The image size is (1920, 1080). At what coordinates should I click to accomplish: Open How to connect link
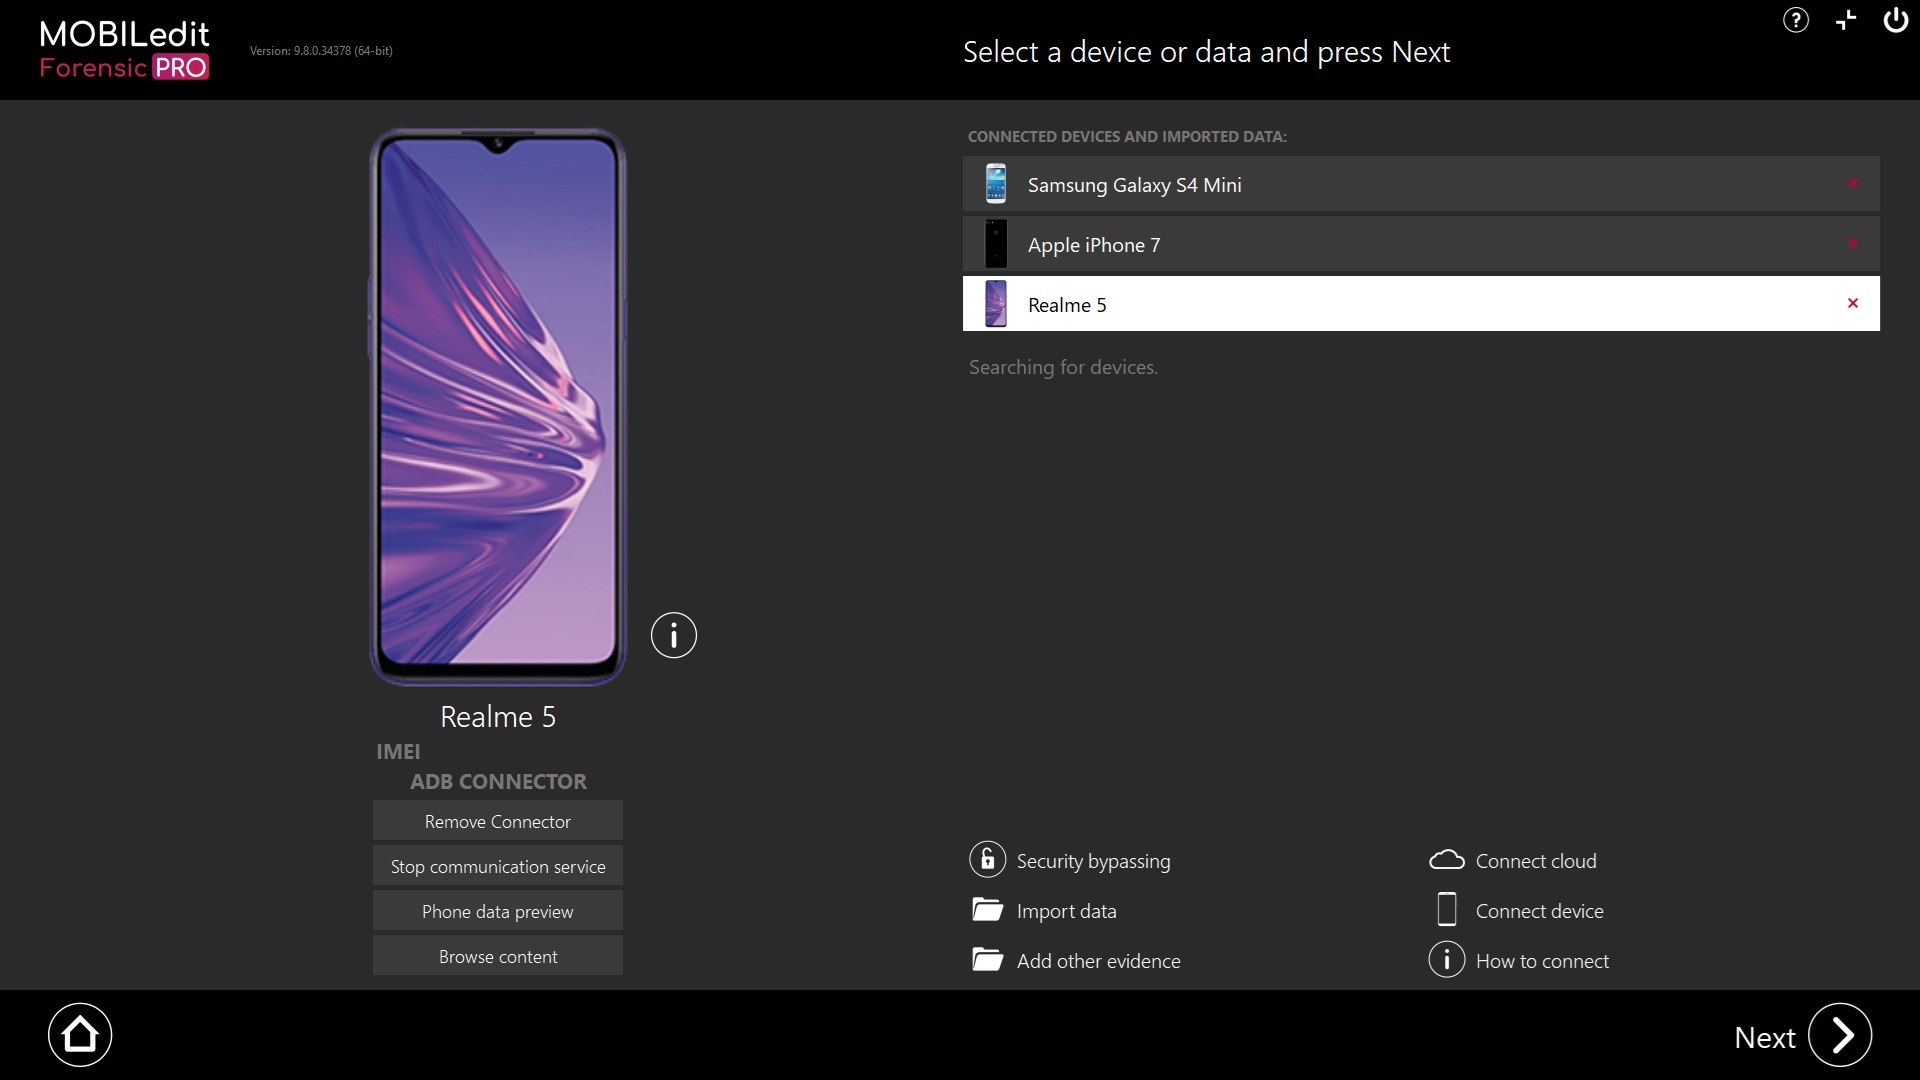coord(1542,961)
